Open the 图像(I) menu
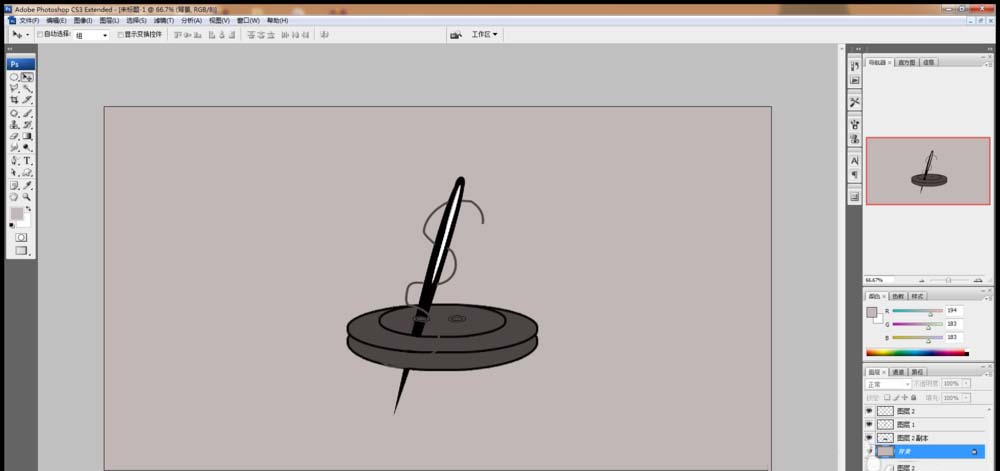The height and width of the screenshot is (471, 1000). [83, 20]
